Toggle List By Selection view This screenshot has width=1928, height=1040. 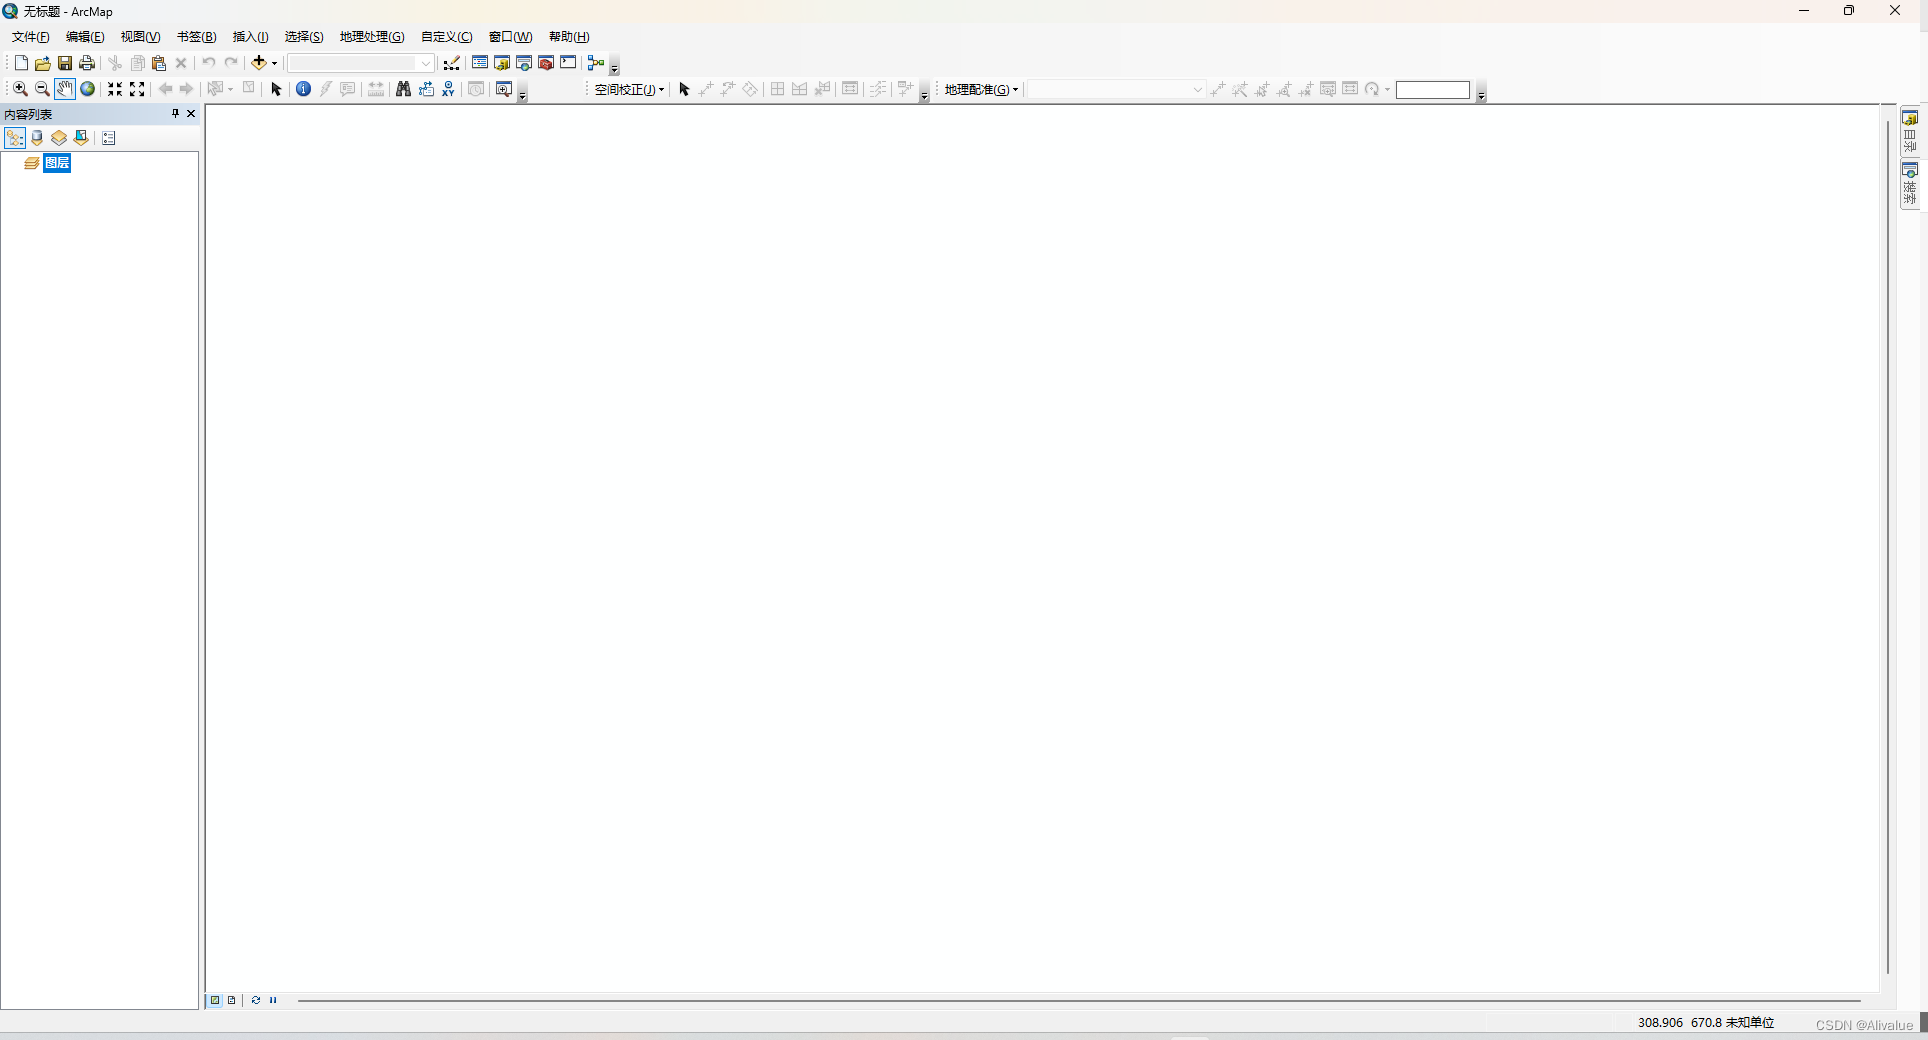(x=81, y=138)
